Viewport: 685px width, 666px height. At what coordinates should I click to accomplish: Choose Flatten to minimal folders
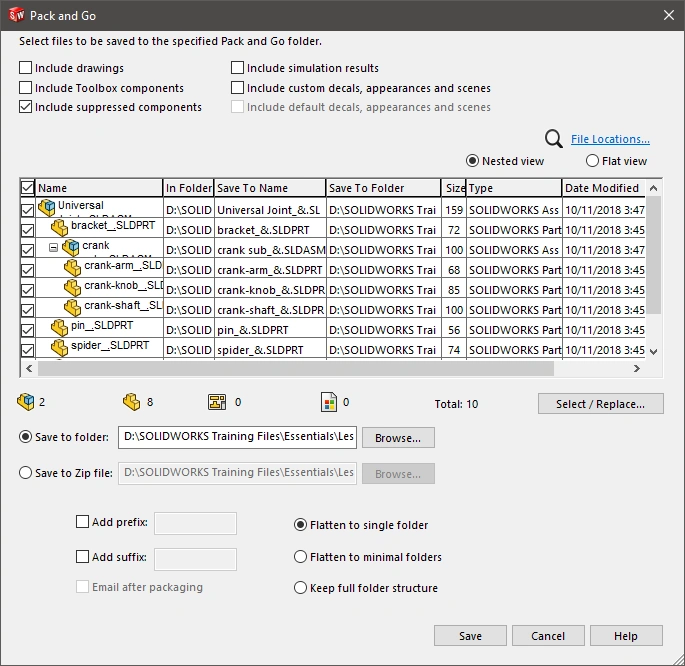300,556
